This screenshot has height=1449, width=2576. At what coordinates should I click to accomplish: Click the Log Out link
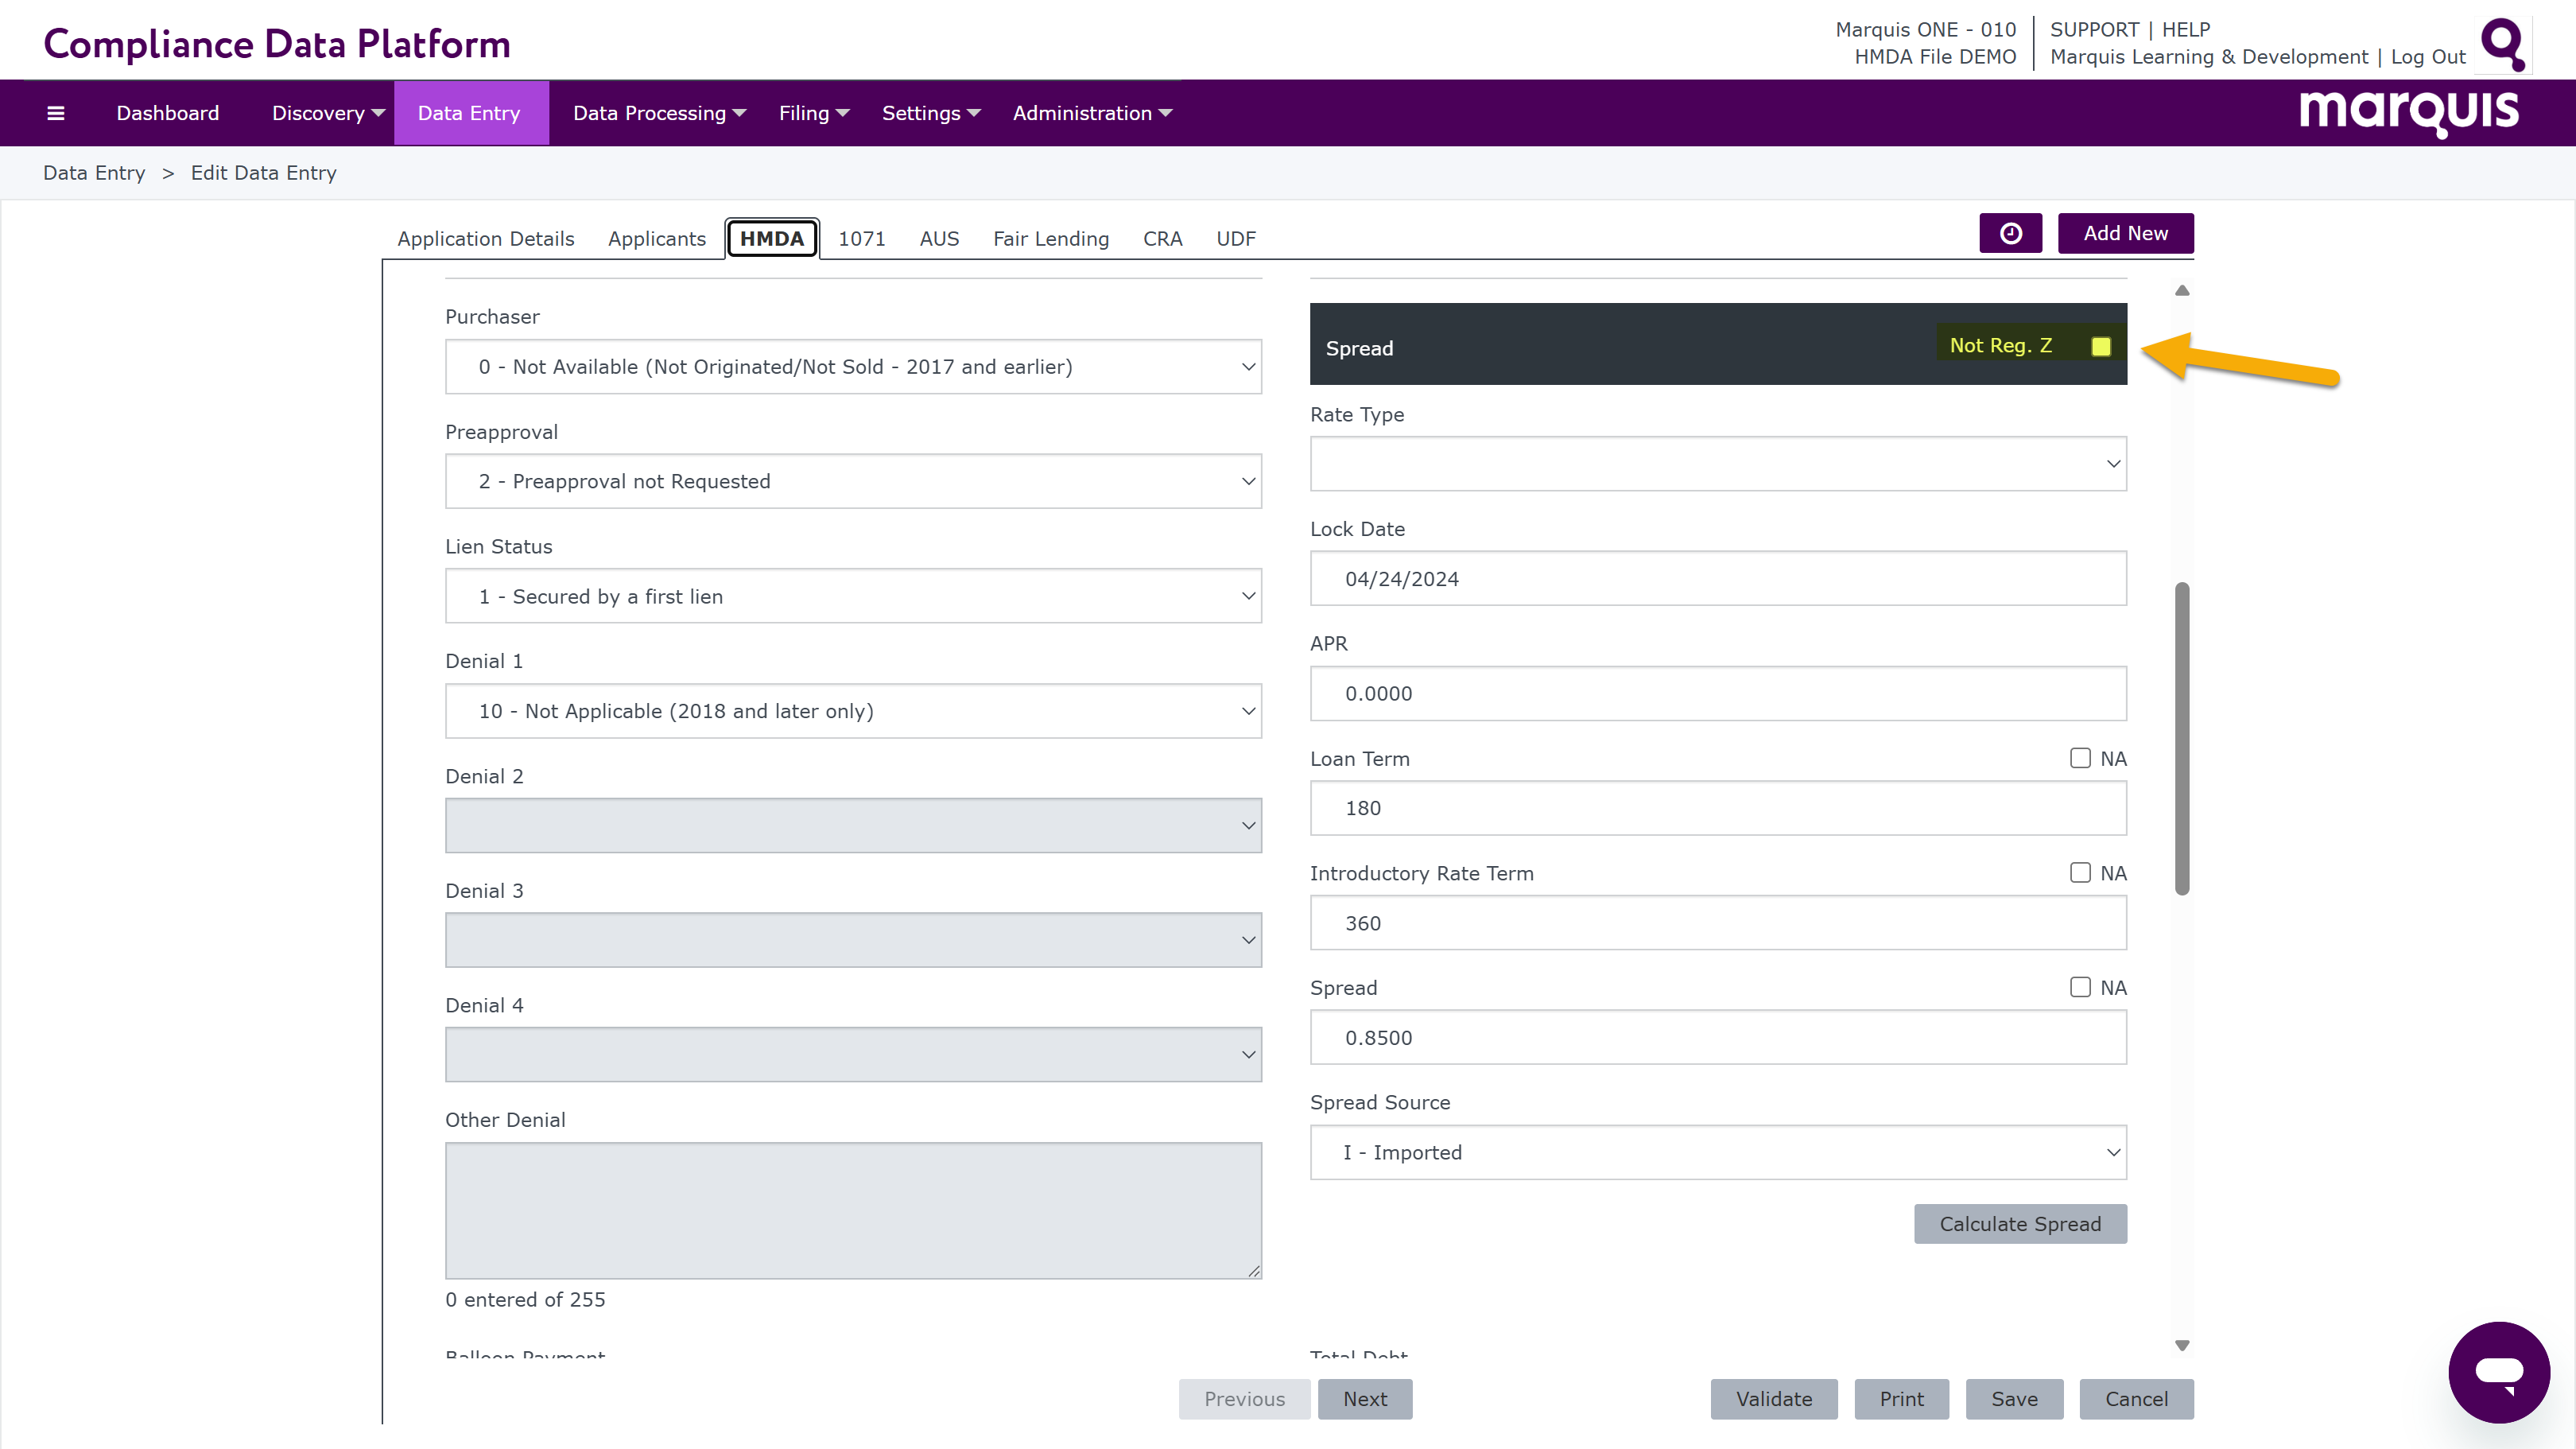coord(2427,57)
